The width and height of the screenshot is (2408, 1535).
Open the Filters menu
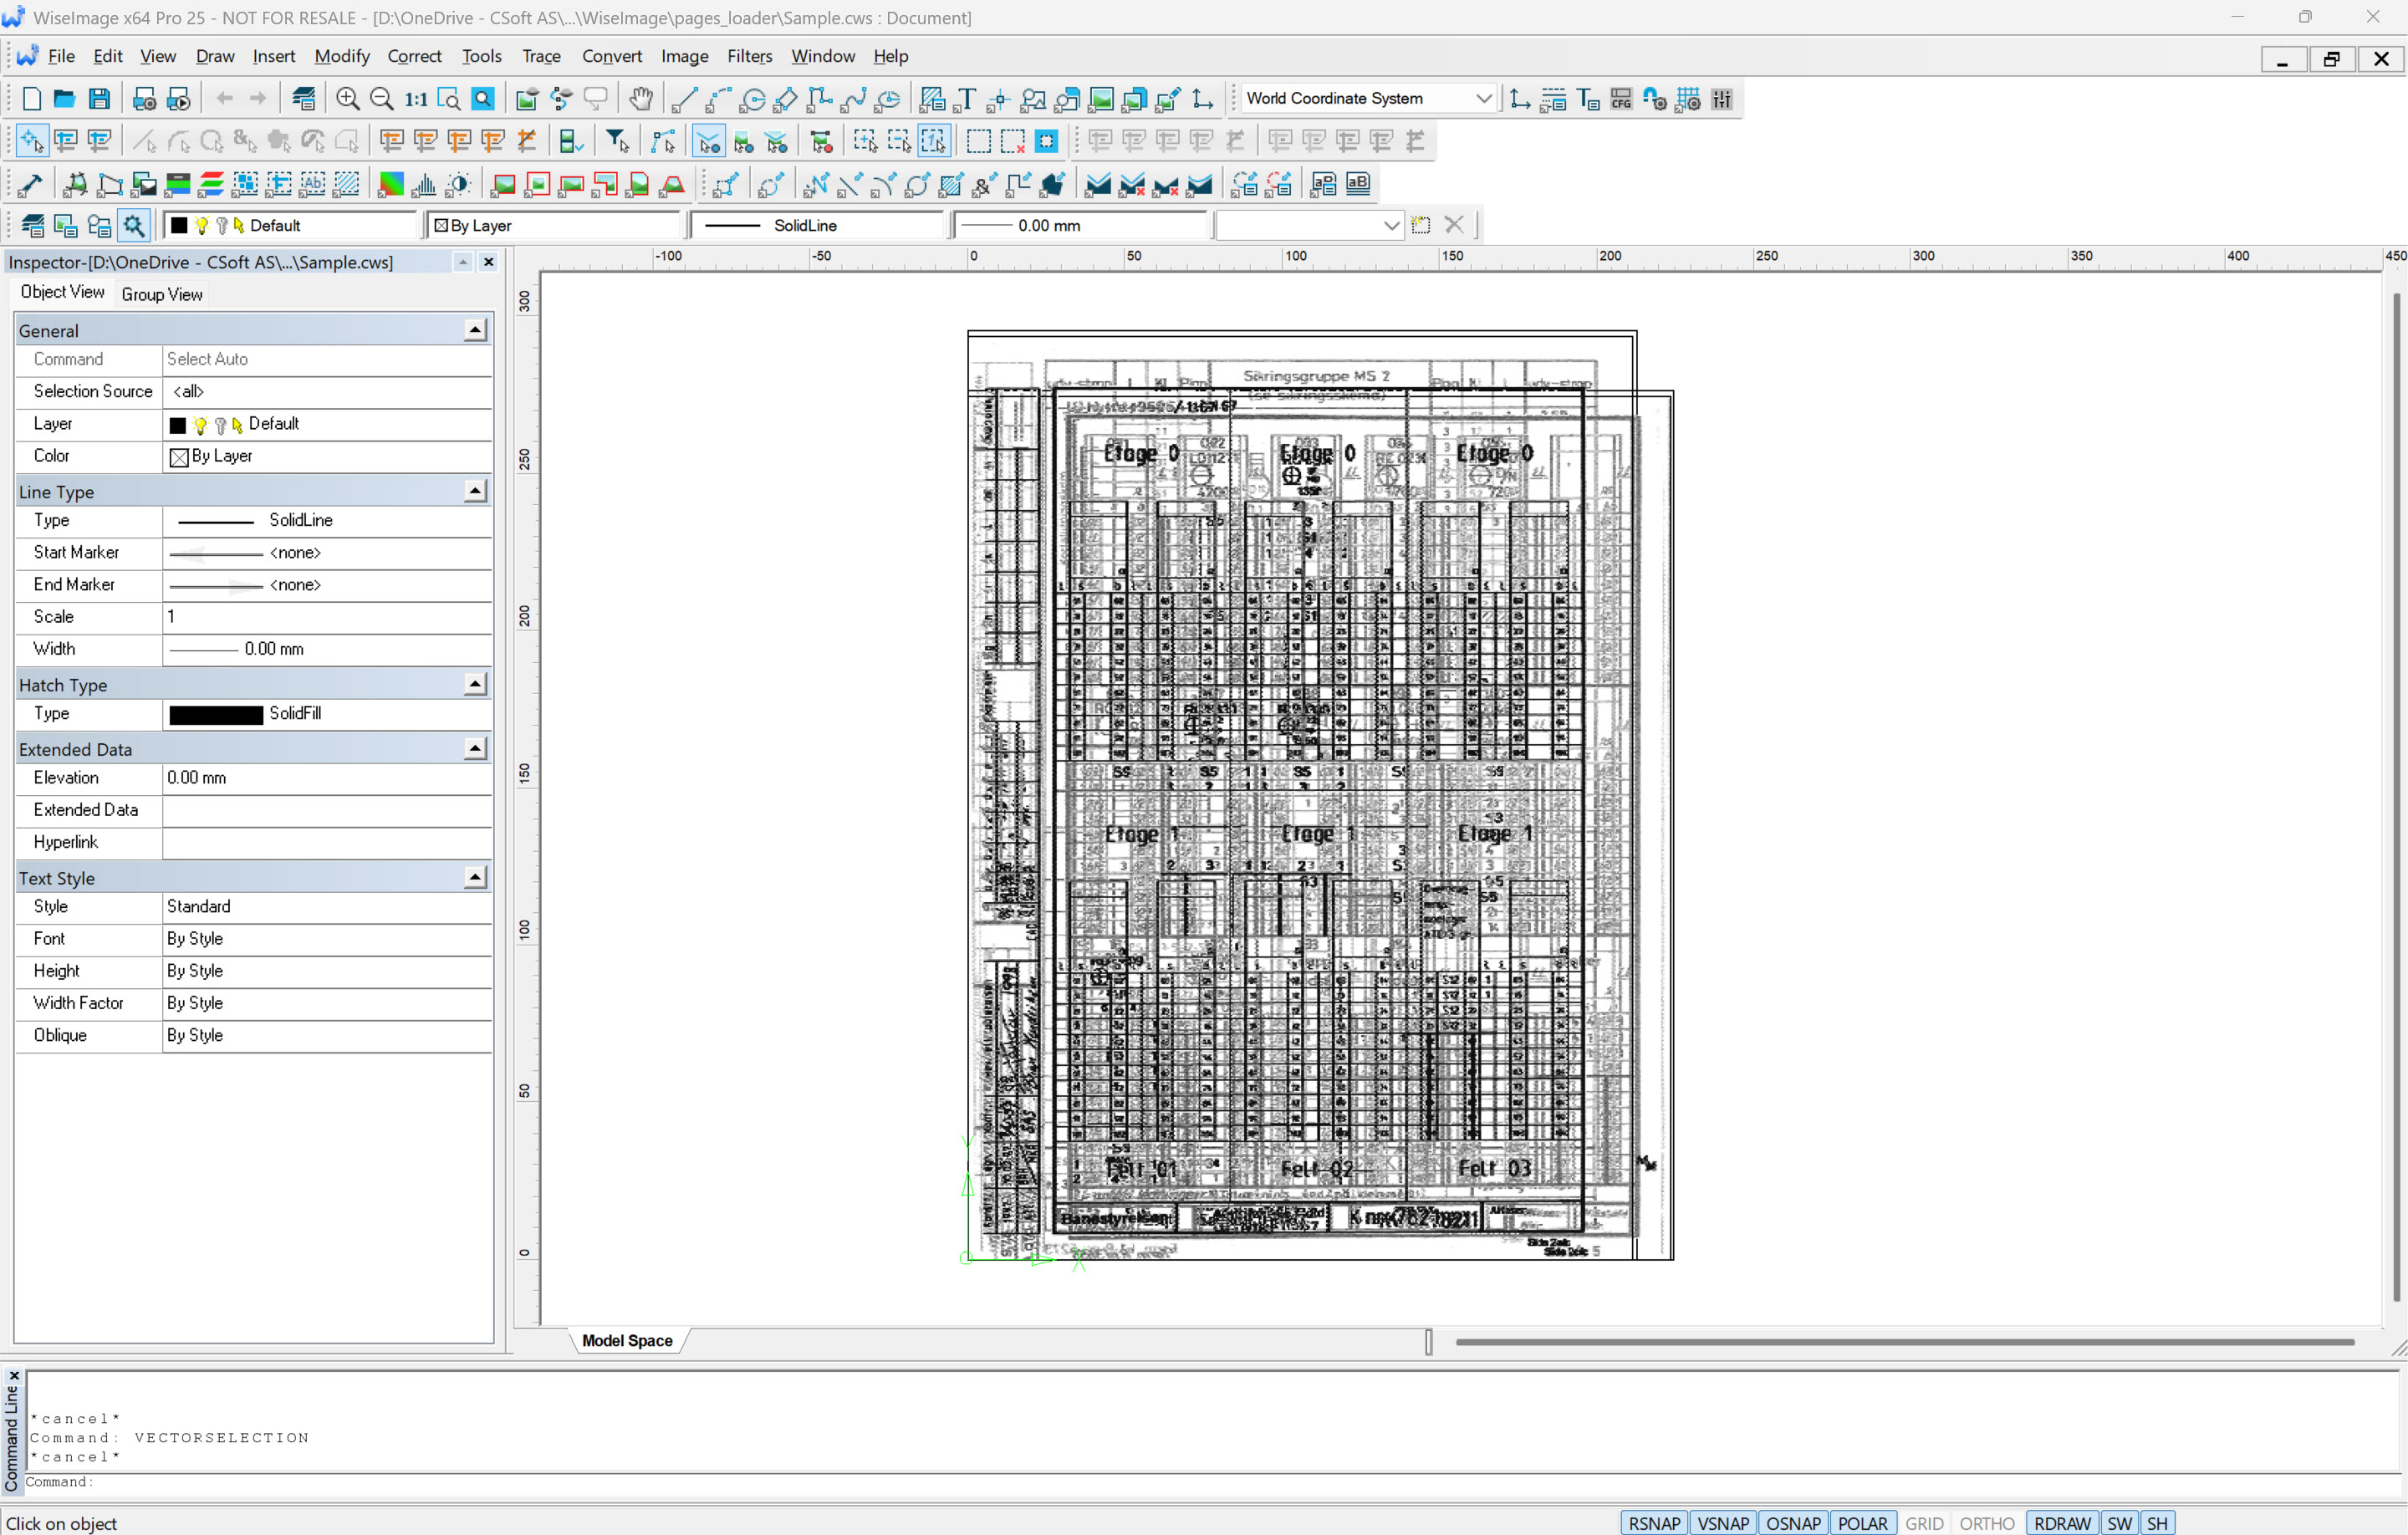749,56
